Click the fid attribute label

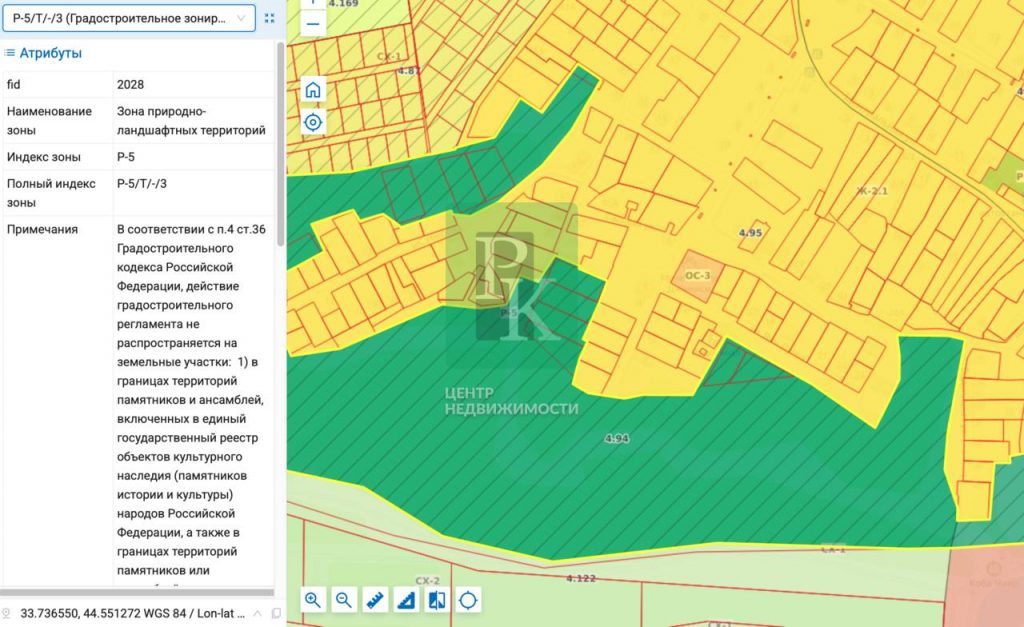click(x=14, y=84)
